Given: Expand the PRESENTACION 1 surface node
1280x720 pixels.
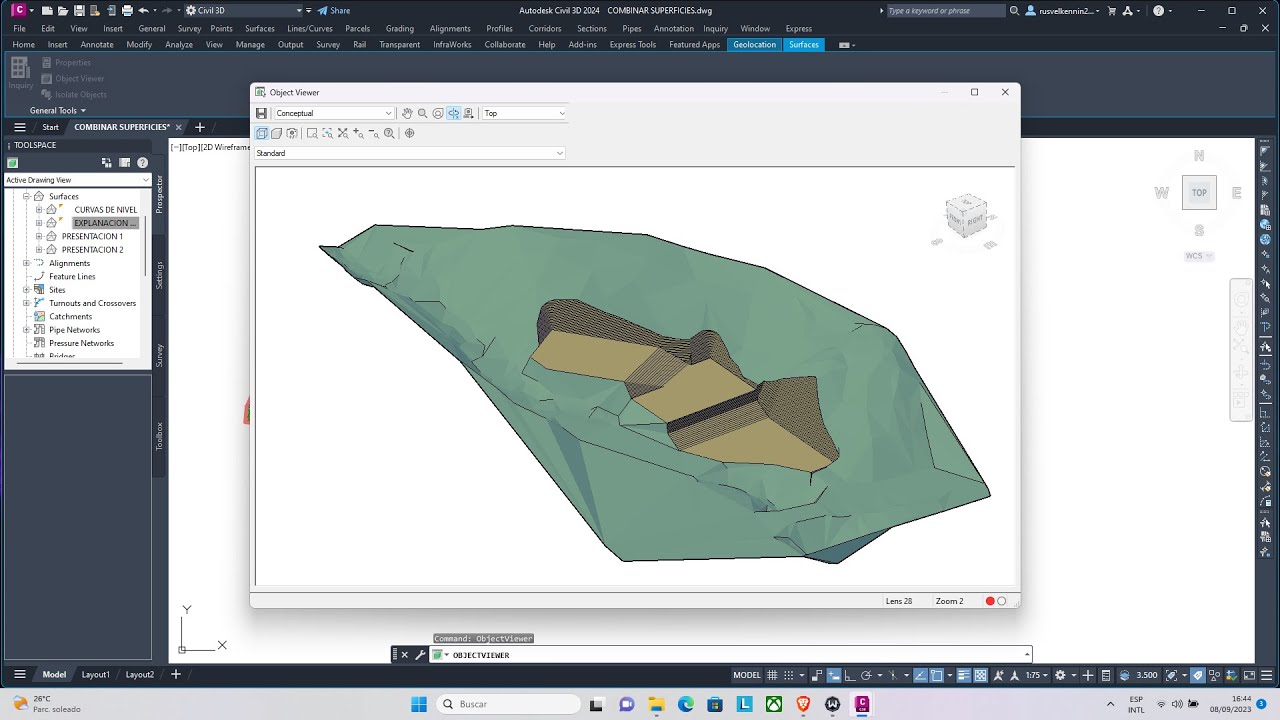Looking at the screenshot, I should pyautogui.click(x=39, y=236).
